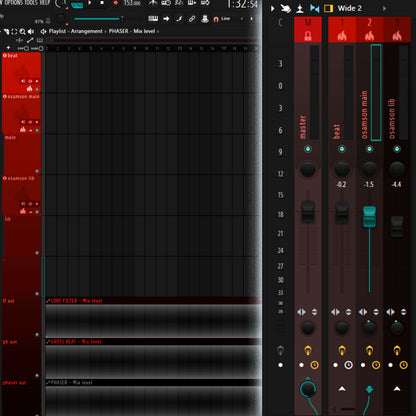Select mixer insert 2 flame header
This screenshot has width=416, height=416.
[x=369, y=30]
